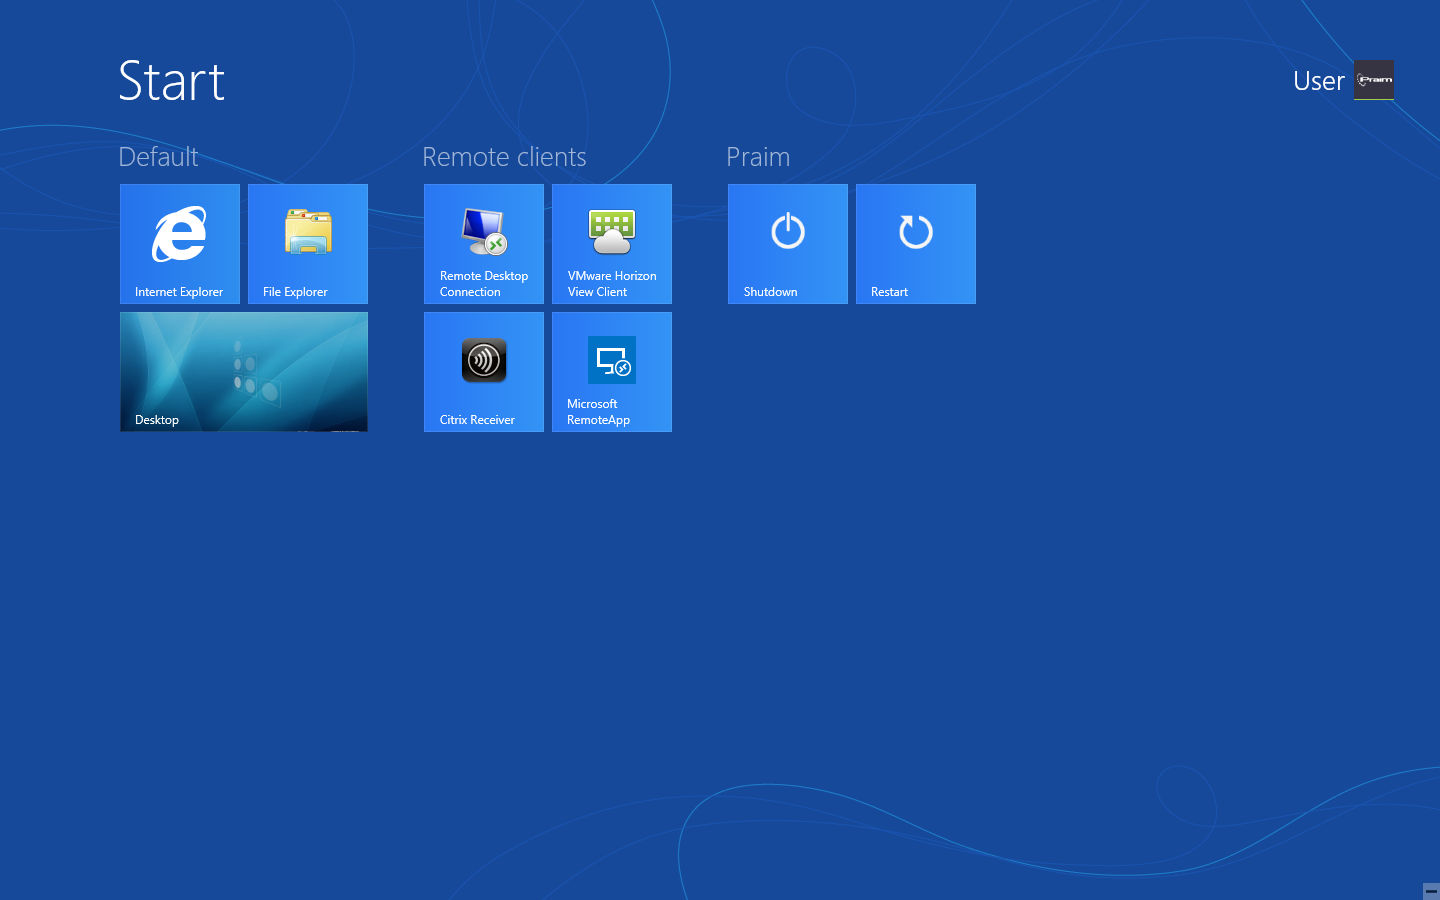Launch VMware Horizon View Client
Image resolution: width=1440 pixels, height=900 pixels.
tap(612, 244)
